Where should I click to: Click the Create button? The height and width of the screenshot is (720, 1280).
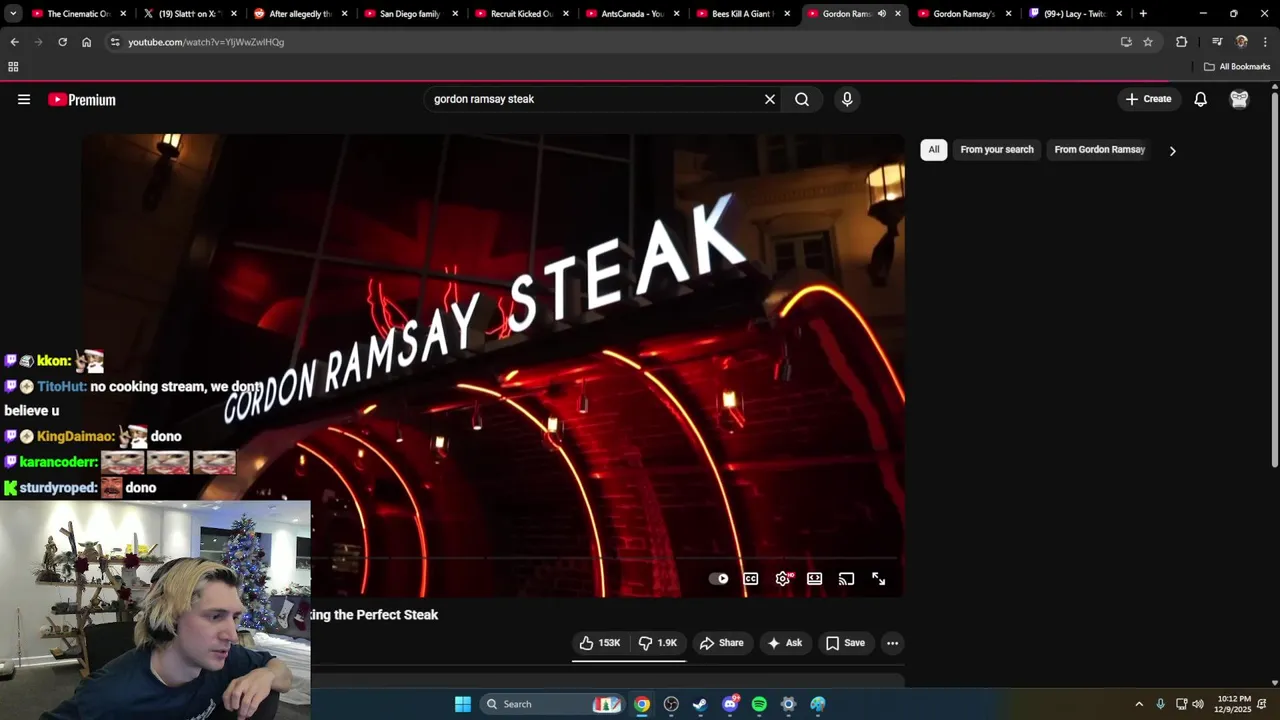pyautogui.click(x=1148, y=99)
